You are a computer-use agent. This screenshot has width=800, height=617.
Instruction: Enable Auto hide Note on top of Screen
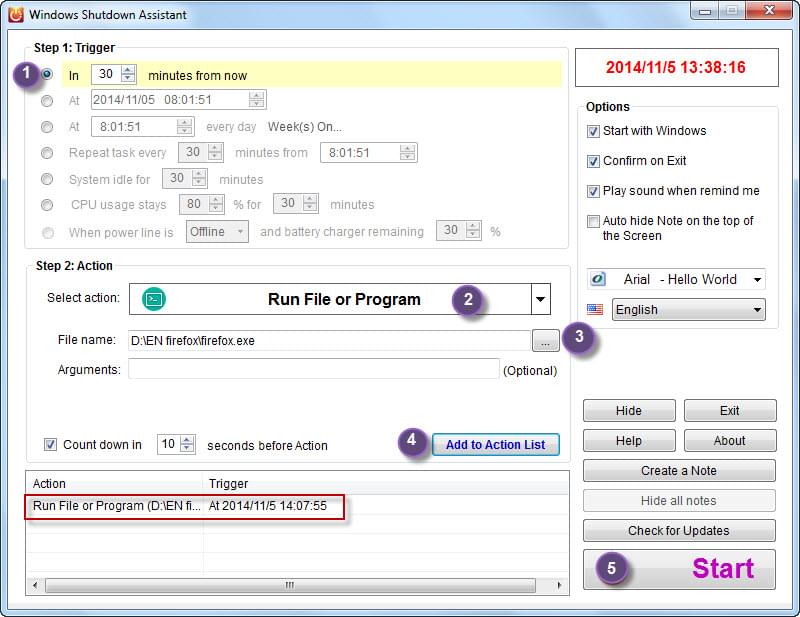pos(593,221)
